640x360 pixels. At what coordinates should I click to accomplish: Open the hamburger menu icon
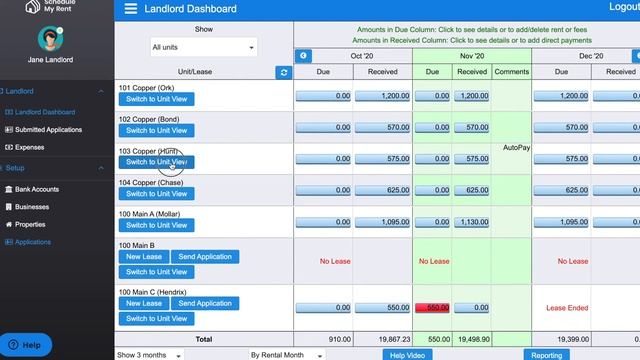click(x=131, y=9)
